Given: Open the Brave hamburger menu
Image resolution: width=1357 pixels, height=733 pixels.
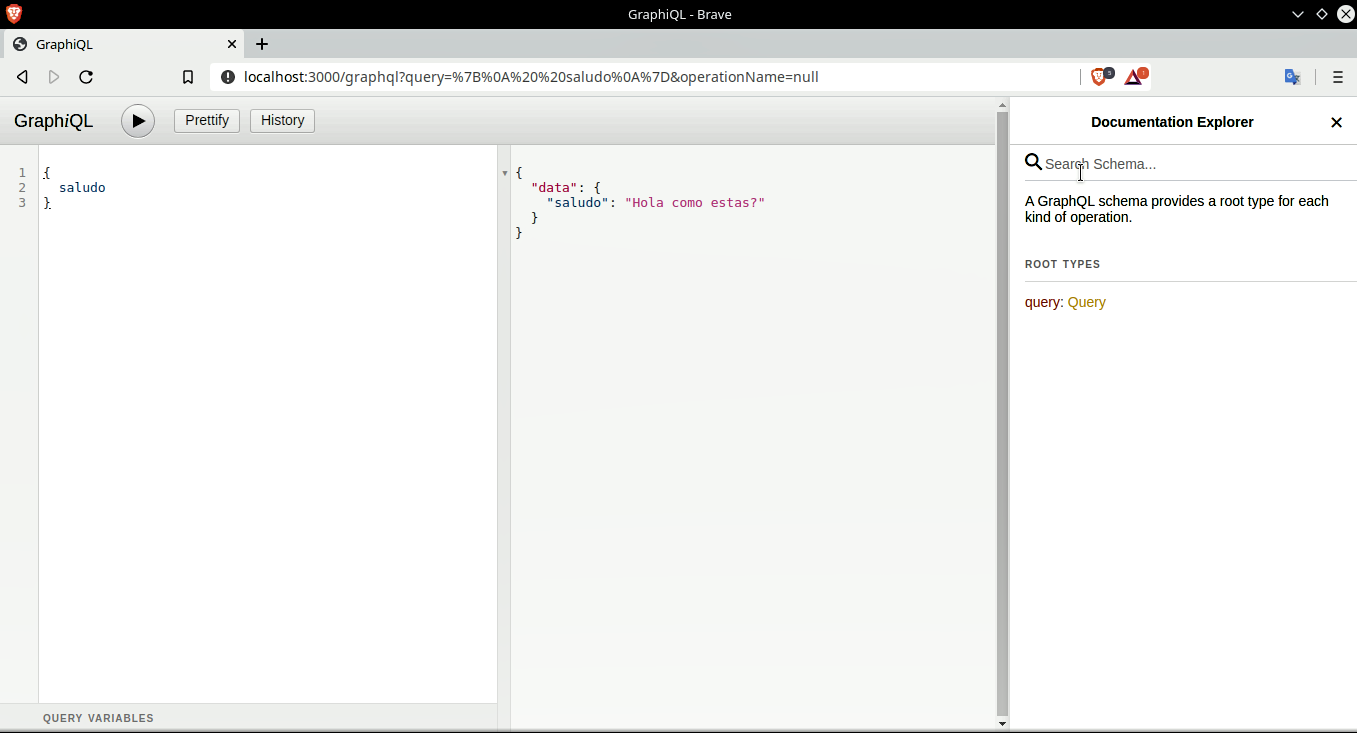Looking at the screenshot, I should 1337,76.
